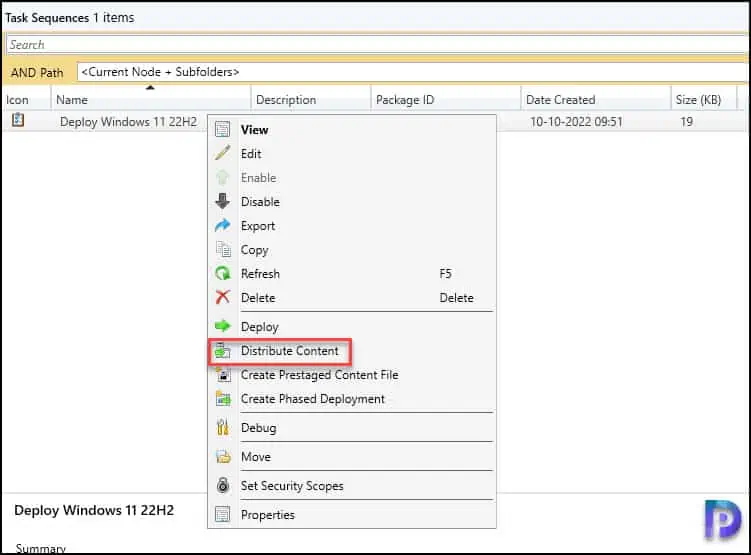Viewport: 751px width, 555px height.
Task: Click the Copy pages icon
Action: click(x=222, y=249)
